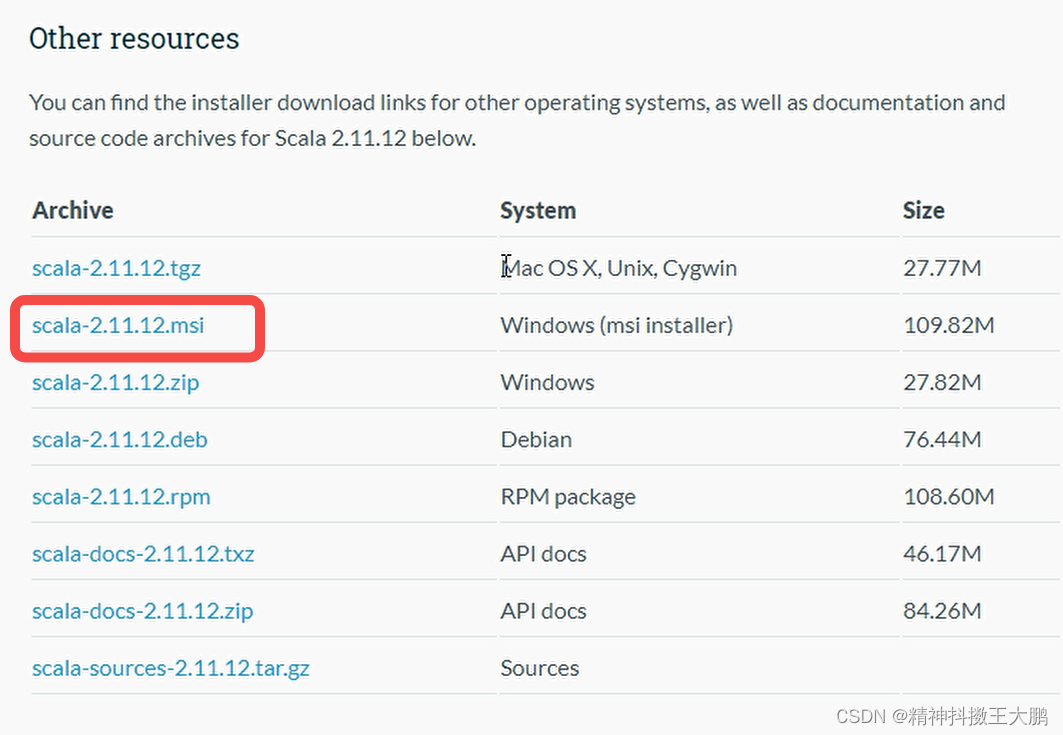Download scala-2.11.12.zip for Windows

tap(115, 383)
